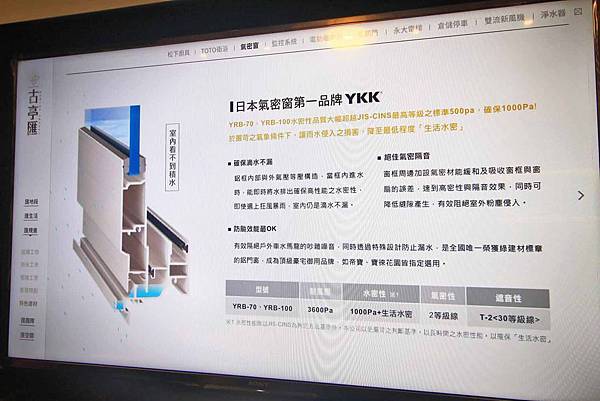Click the heading 日本氣密窗第一品牌 YKK
This screenshot has width=600, height=401.
click(x=305, y=102)
